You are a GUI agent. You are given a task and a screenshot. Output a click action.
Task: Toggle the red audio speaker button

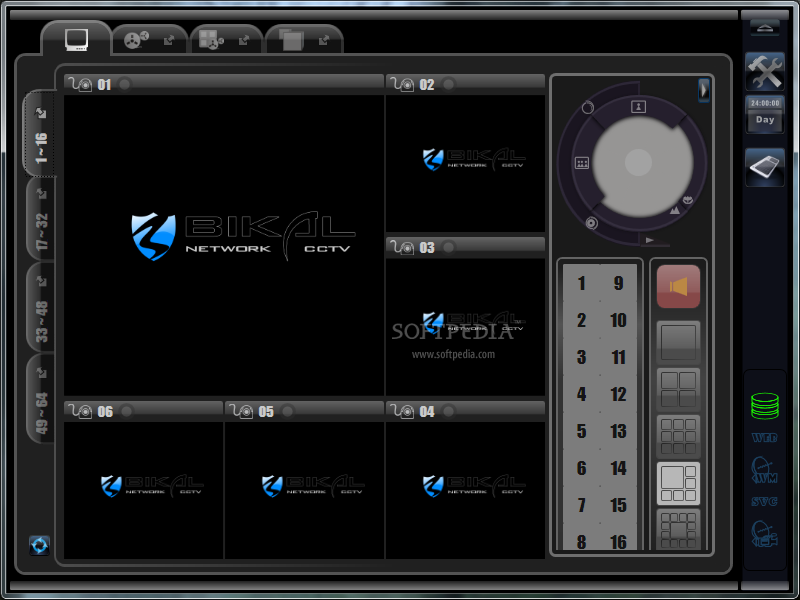click(x=678, y=286)
